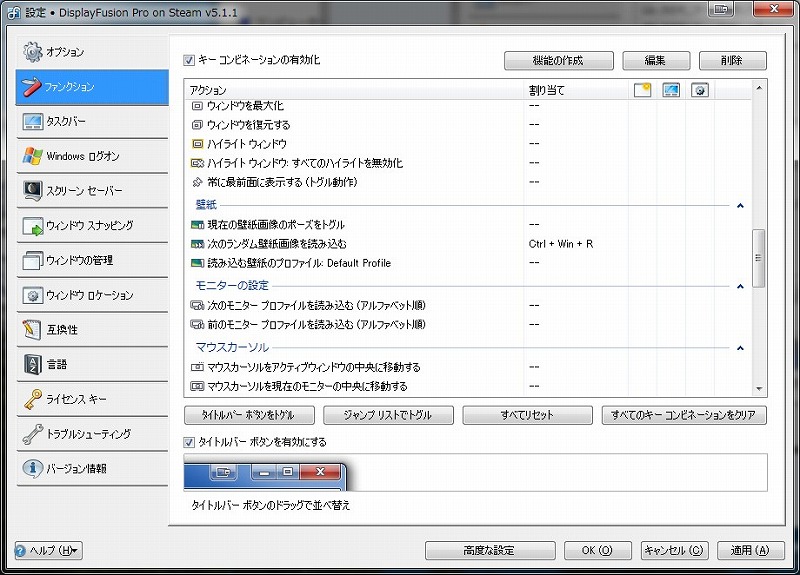This screenshot has width=800, height=575.
Task: Click the yellow note column header icon
Action: [642, 90]
